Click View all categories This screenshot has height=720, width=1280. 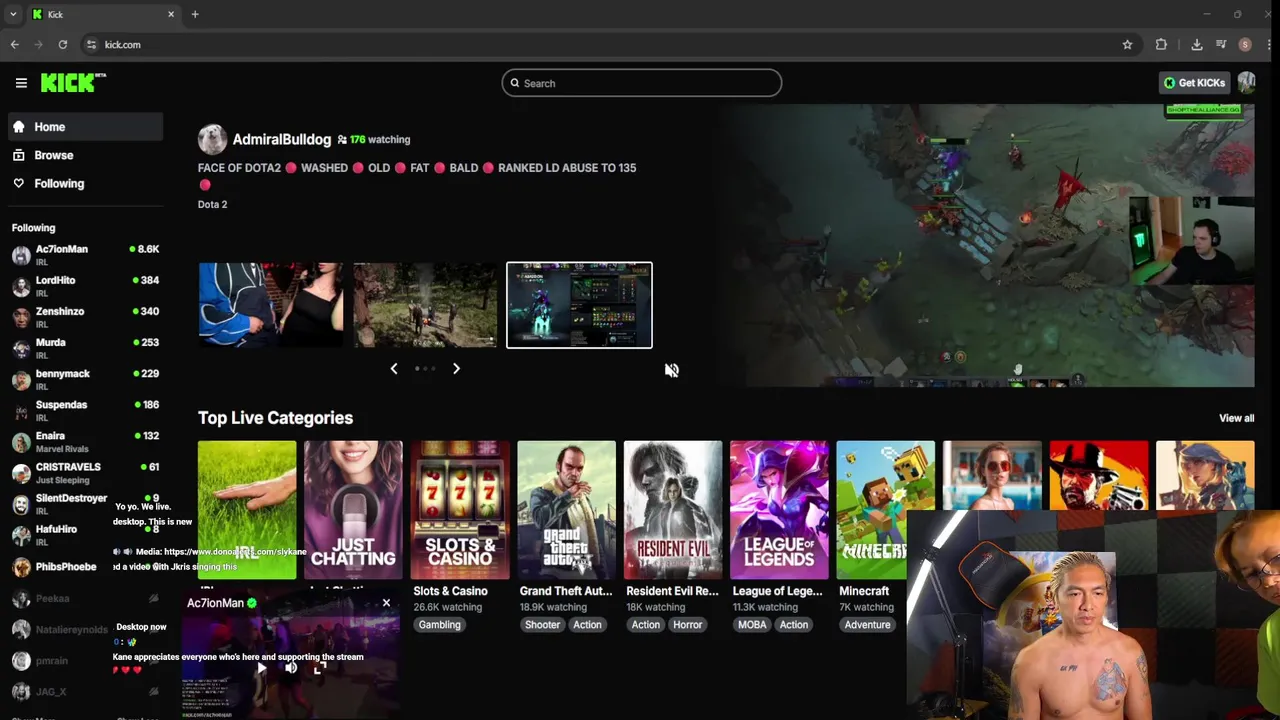click(x=1236, y=418)
